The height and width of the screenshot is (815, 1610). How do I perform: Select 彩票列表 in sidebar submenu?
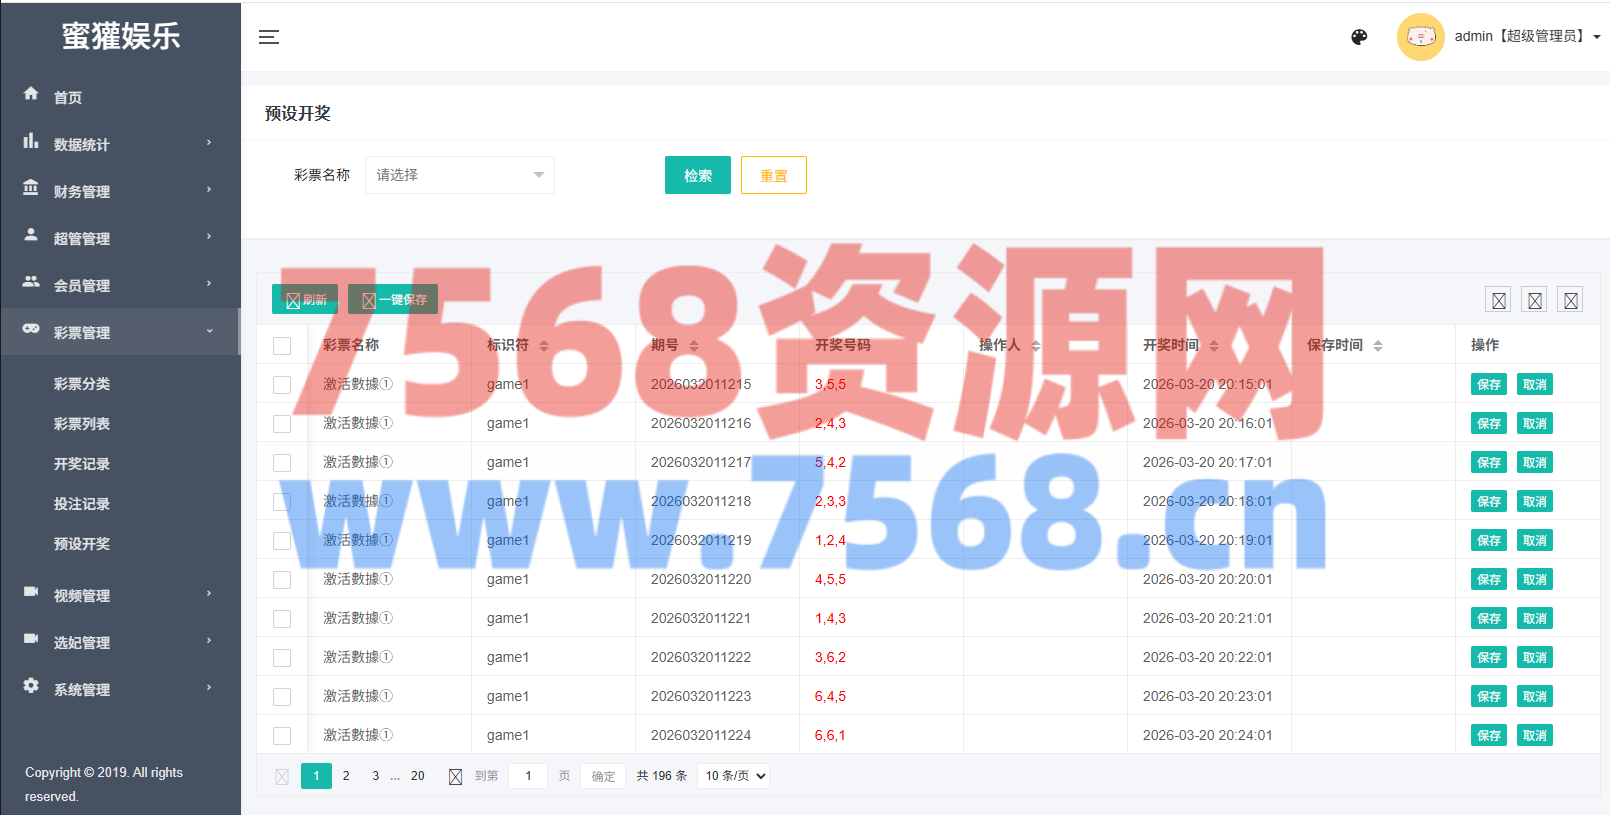point(82,424)
